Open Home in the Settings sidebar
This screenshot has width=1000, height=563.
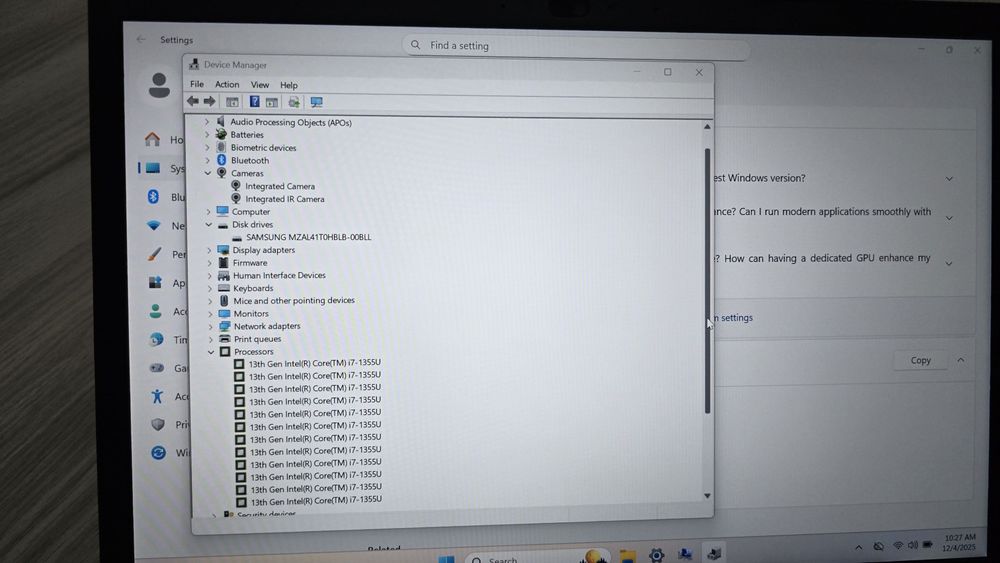152,139
